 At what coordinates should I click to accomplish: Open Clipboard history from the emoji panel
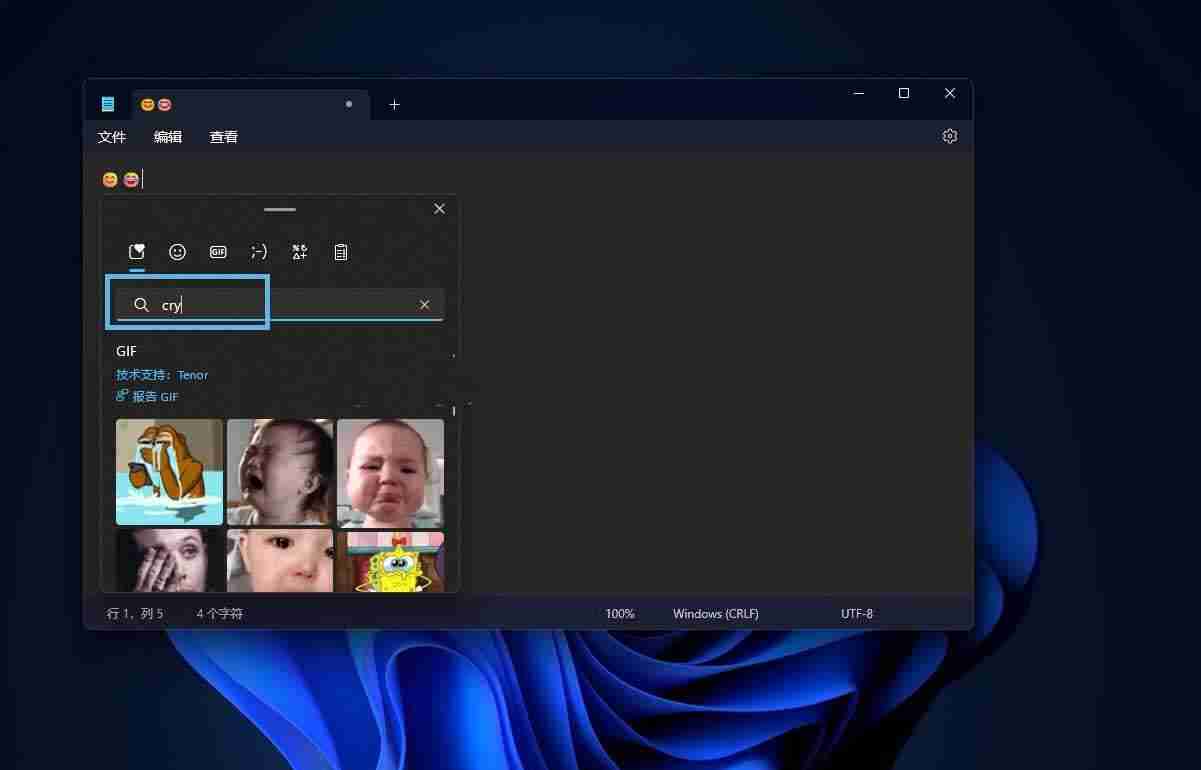click(x=341, y=252)
